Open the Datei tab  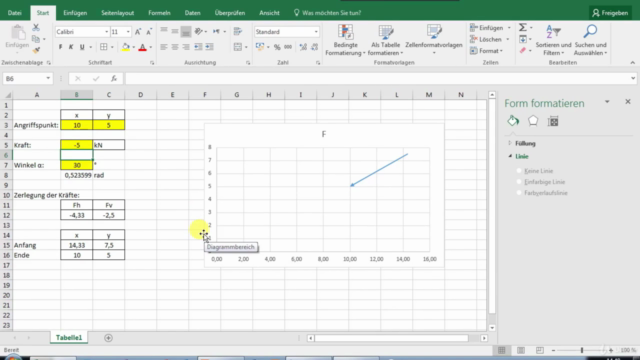[15, 13]
